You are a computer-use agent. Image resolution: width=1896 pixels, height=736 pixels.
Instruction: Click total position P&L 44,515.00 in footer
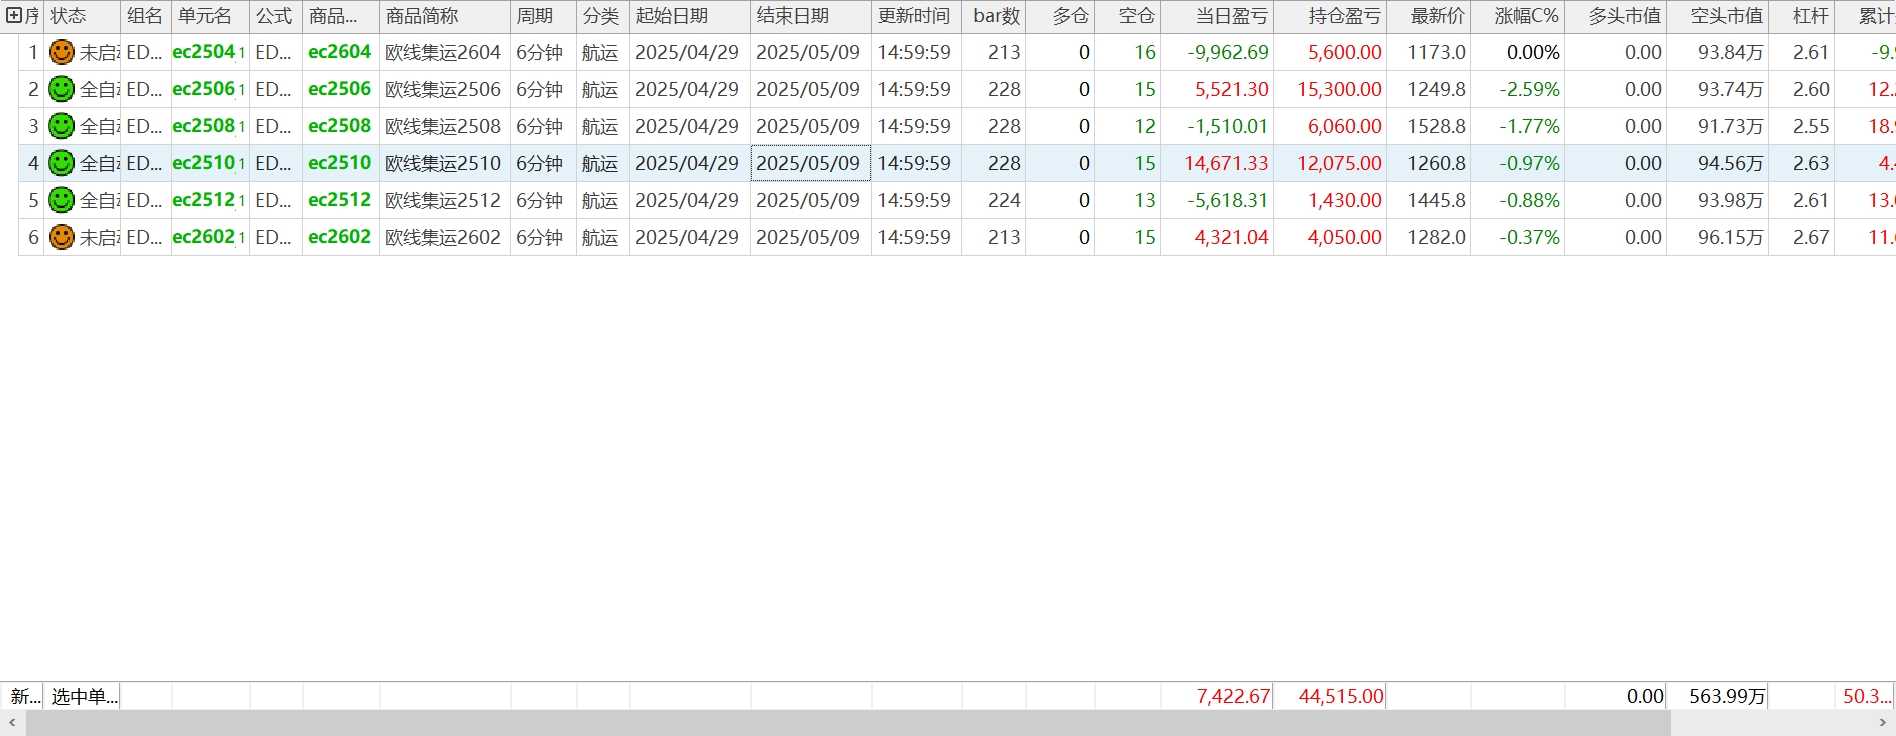click(1341, 696)
